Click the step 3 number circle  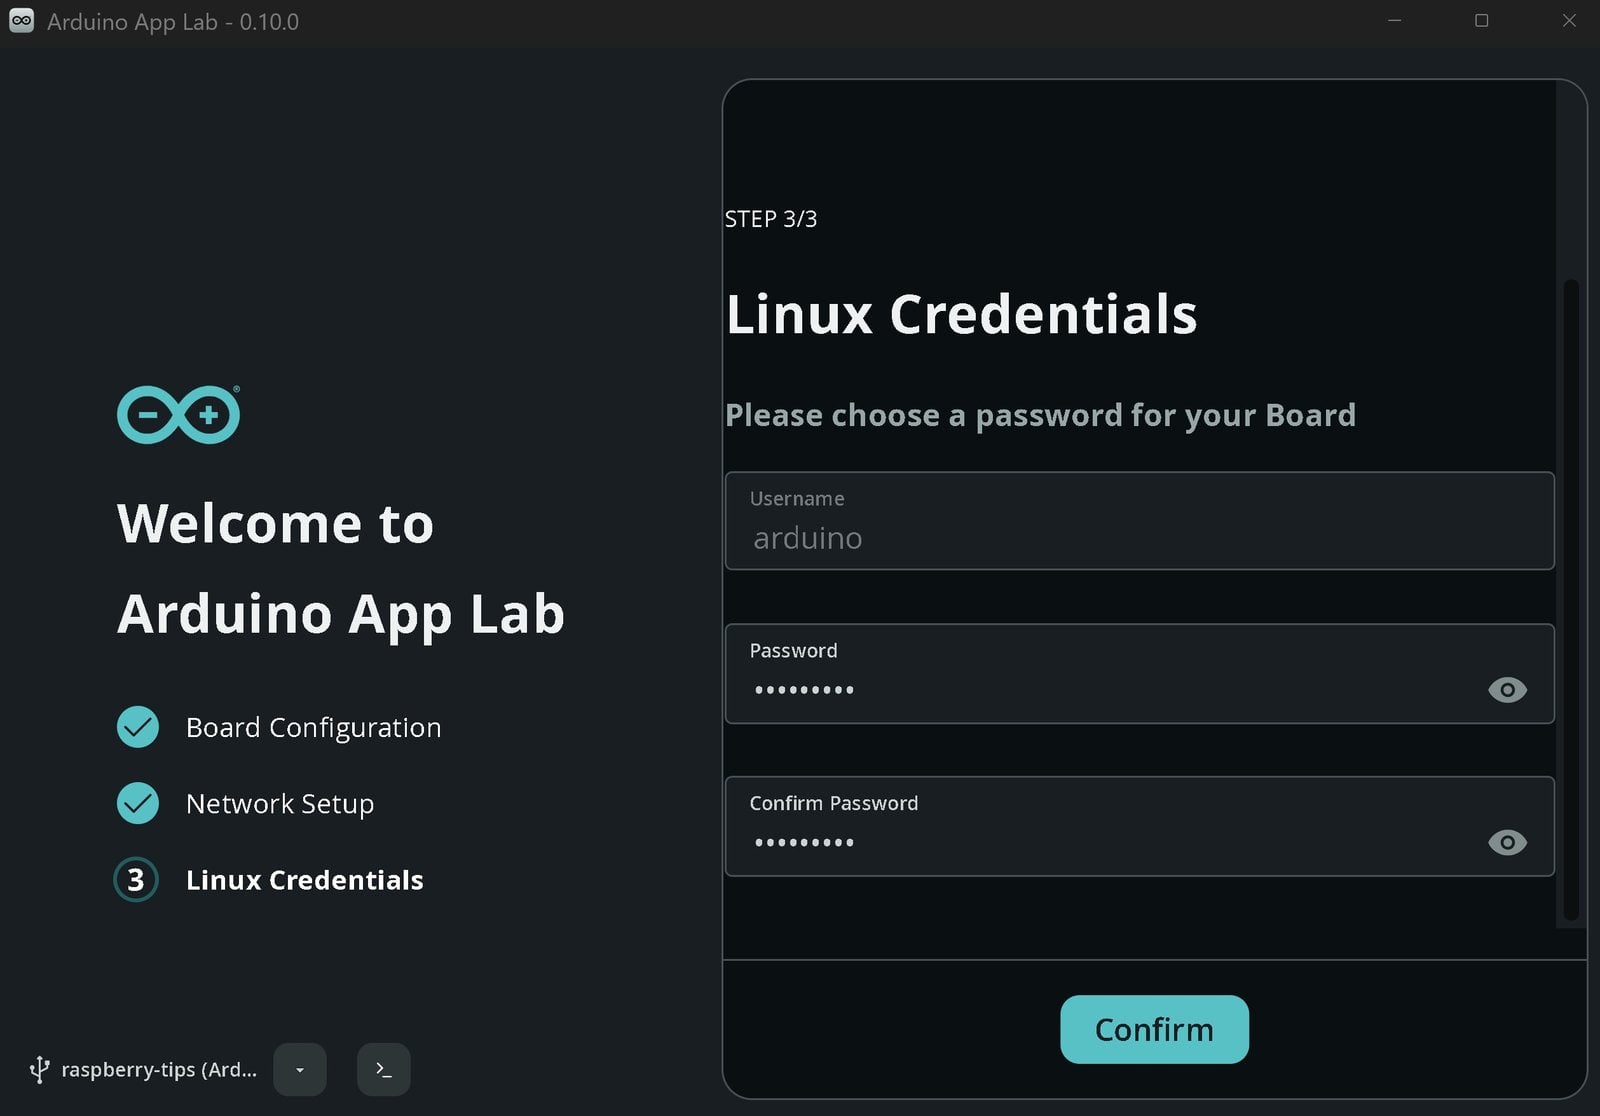pos(136,880)
